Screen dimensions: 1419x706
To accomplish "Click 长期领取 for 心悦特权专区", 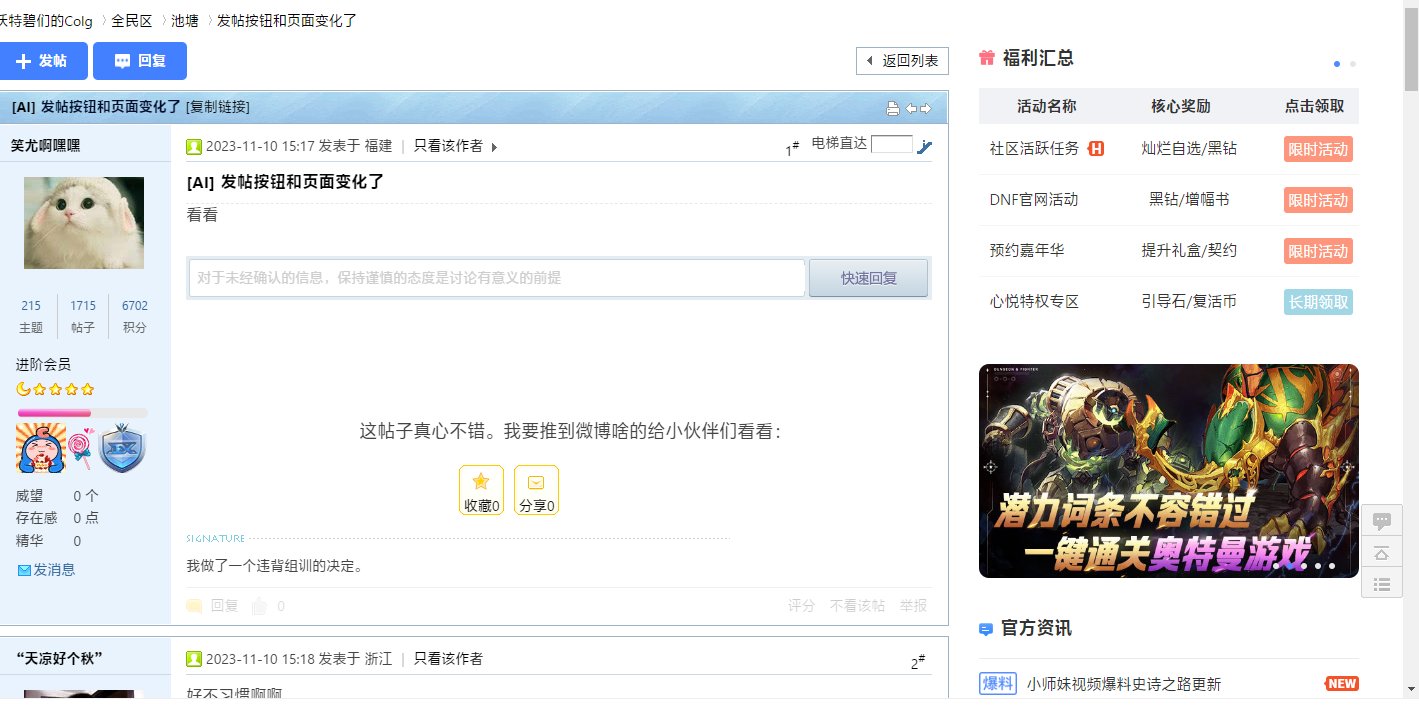I will 1318,302.
